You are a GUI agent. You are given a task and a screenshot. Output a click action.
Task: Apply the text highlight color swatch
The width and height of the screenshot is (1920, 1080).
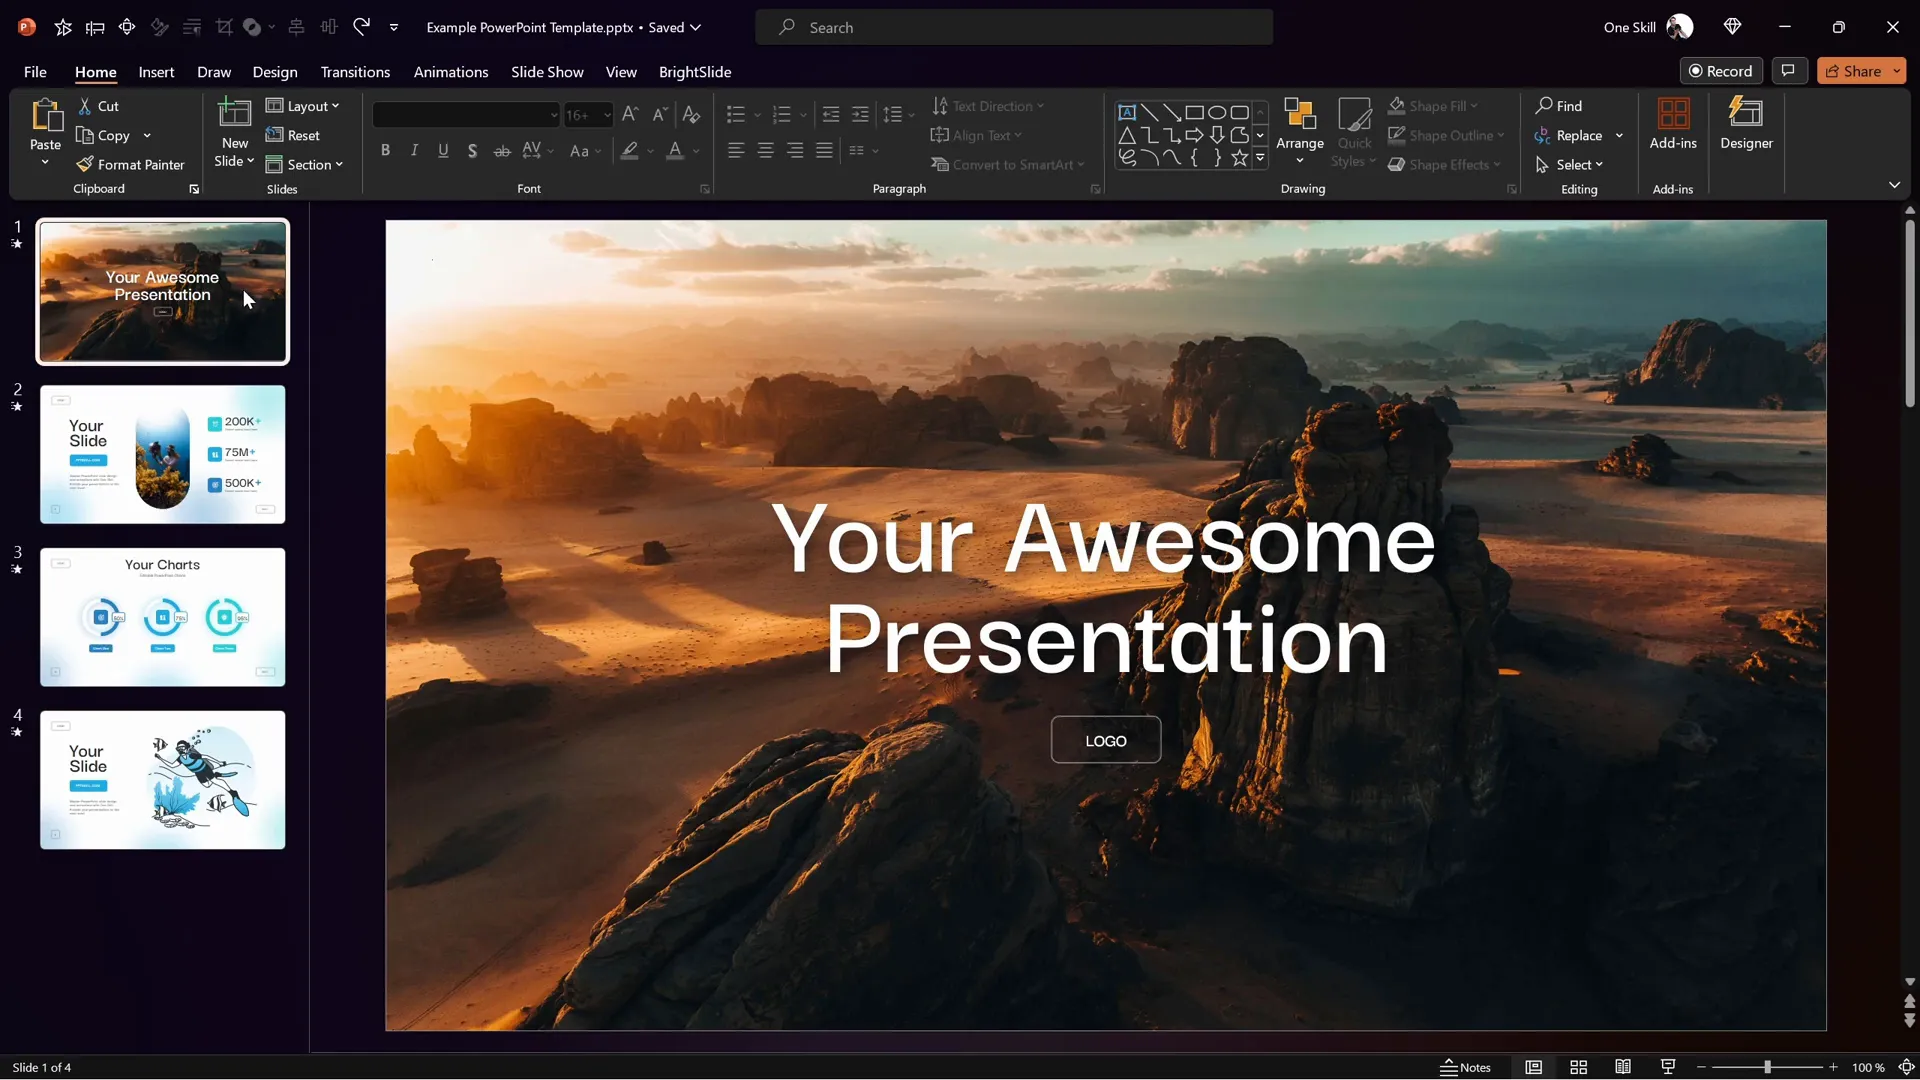tap(629, 150)
